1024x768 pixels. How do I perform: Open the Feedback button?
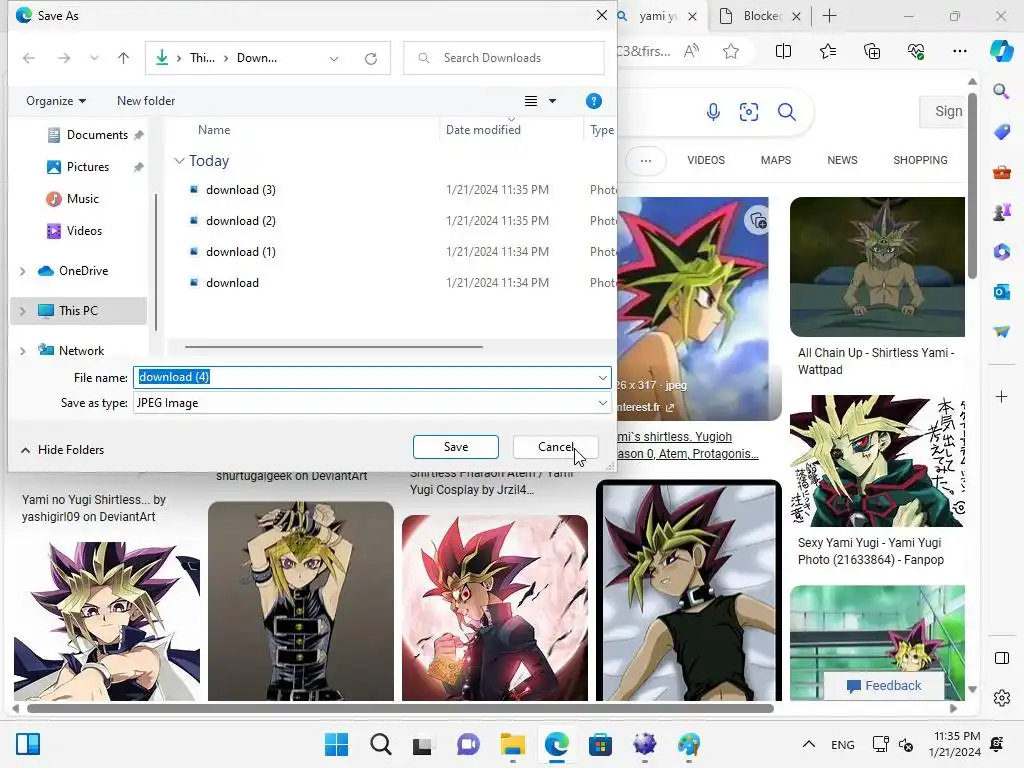pyautogui.click(x=884, y=686)
